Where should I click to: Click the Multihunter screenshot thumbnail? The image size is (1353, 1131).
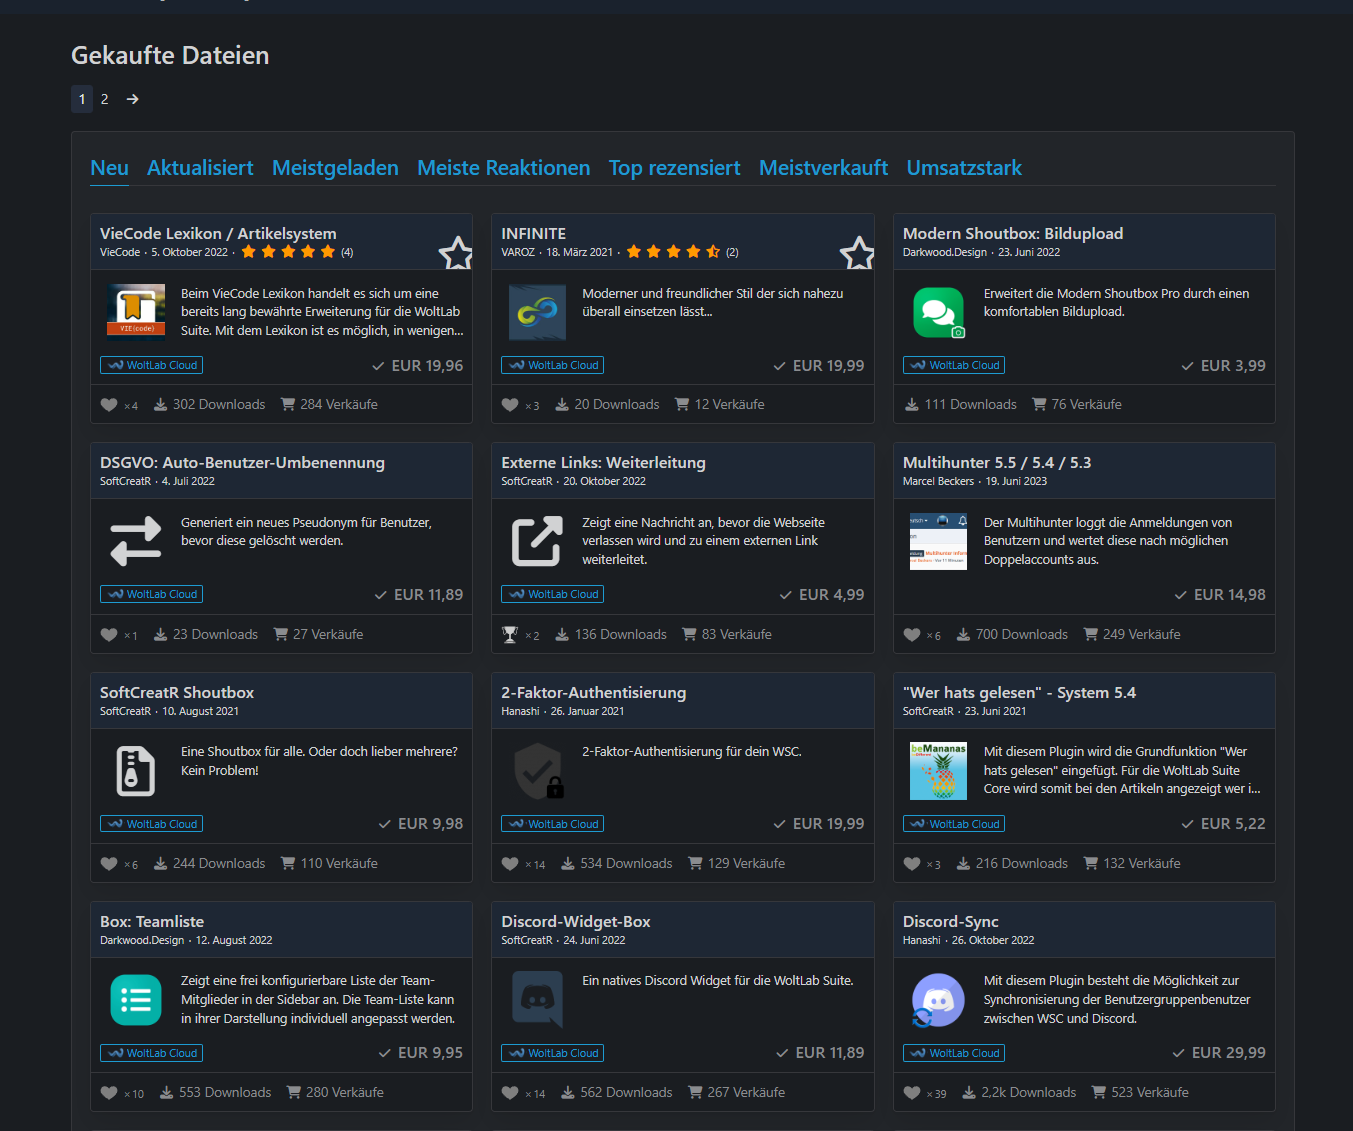938,541
